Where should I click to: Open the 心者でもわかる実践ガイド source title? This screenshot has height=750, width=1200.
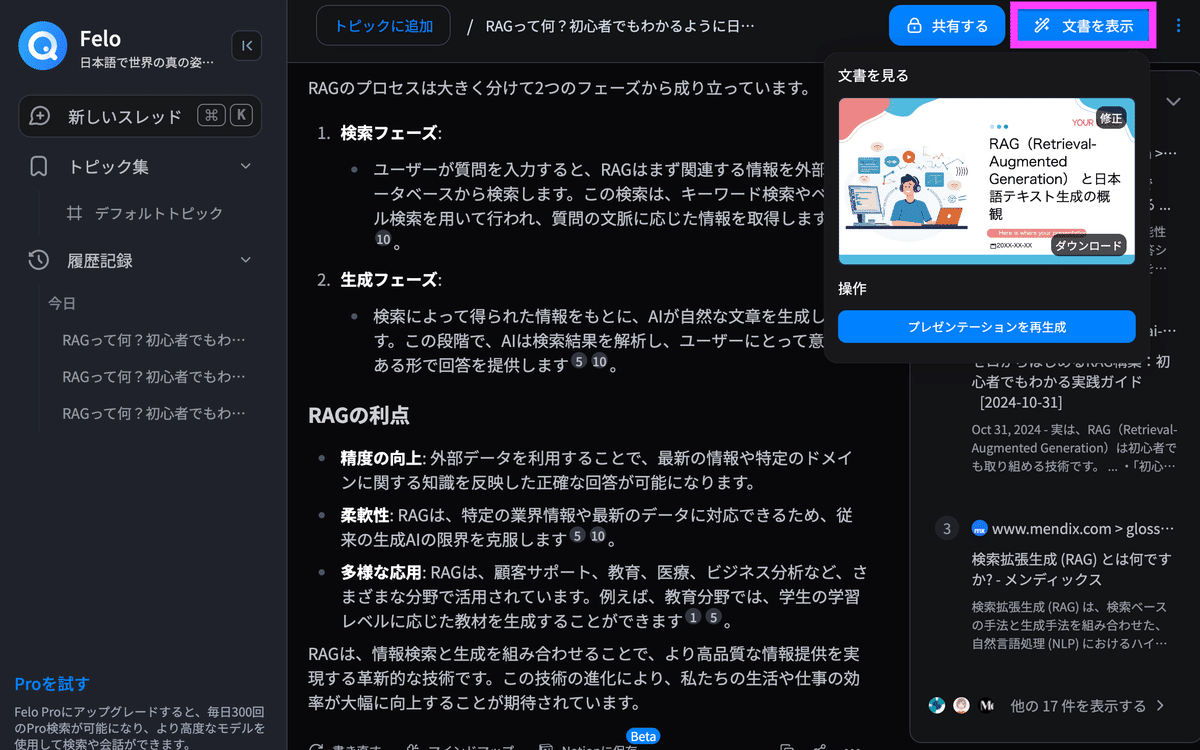tap(1070, 381)
